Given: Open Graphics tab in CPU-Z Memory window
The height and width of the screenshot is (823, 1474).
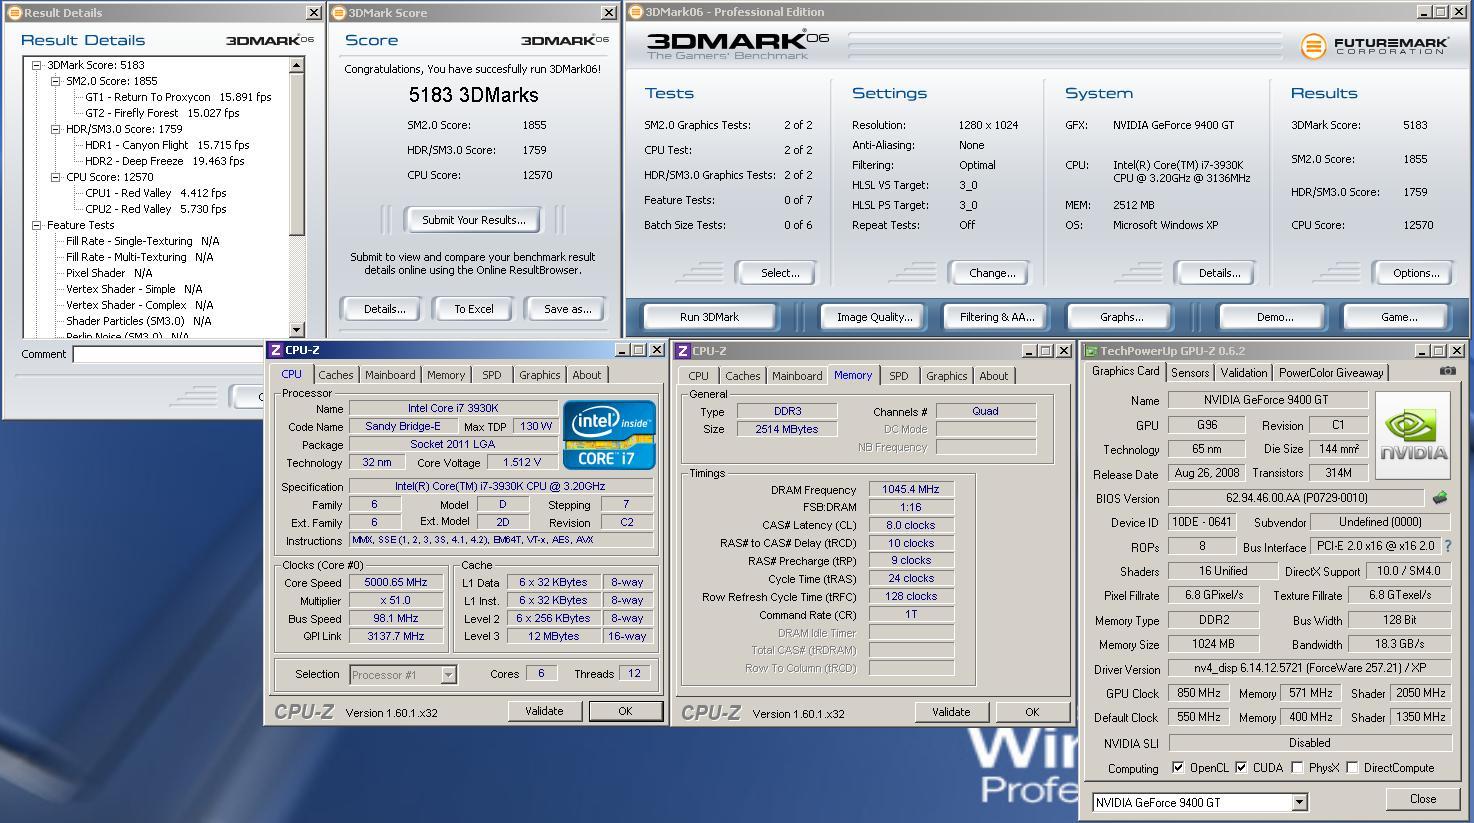Looking at the screenshot, I should (x=946, y=376).
